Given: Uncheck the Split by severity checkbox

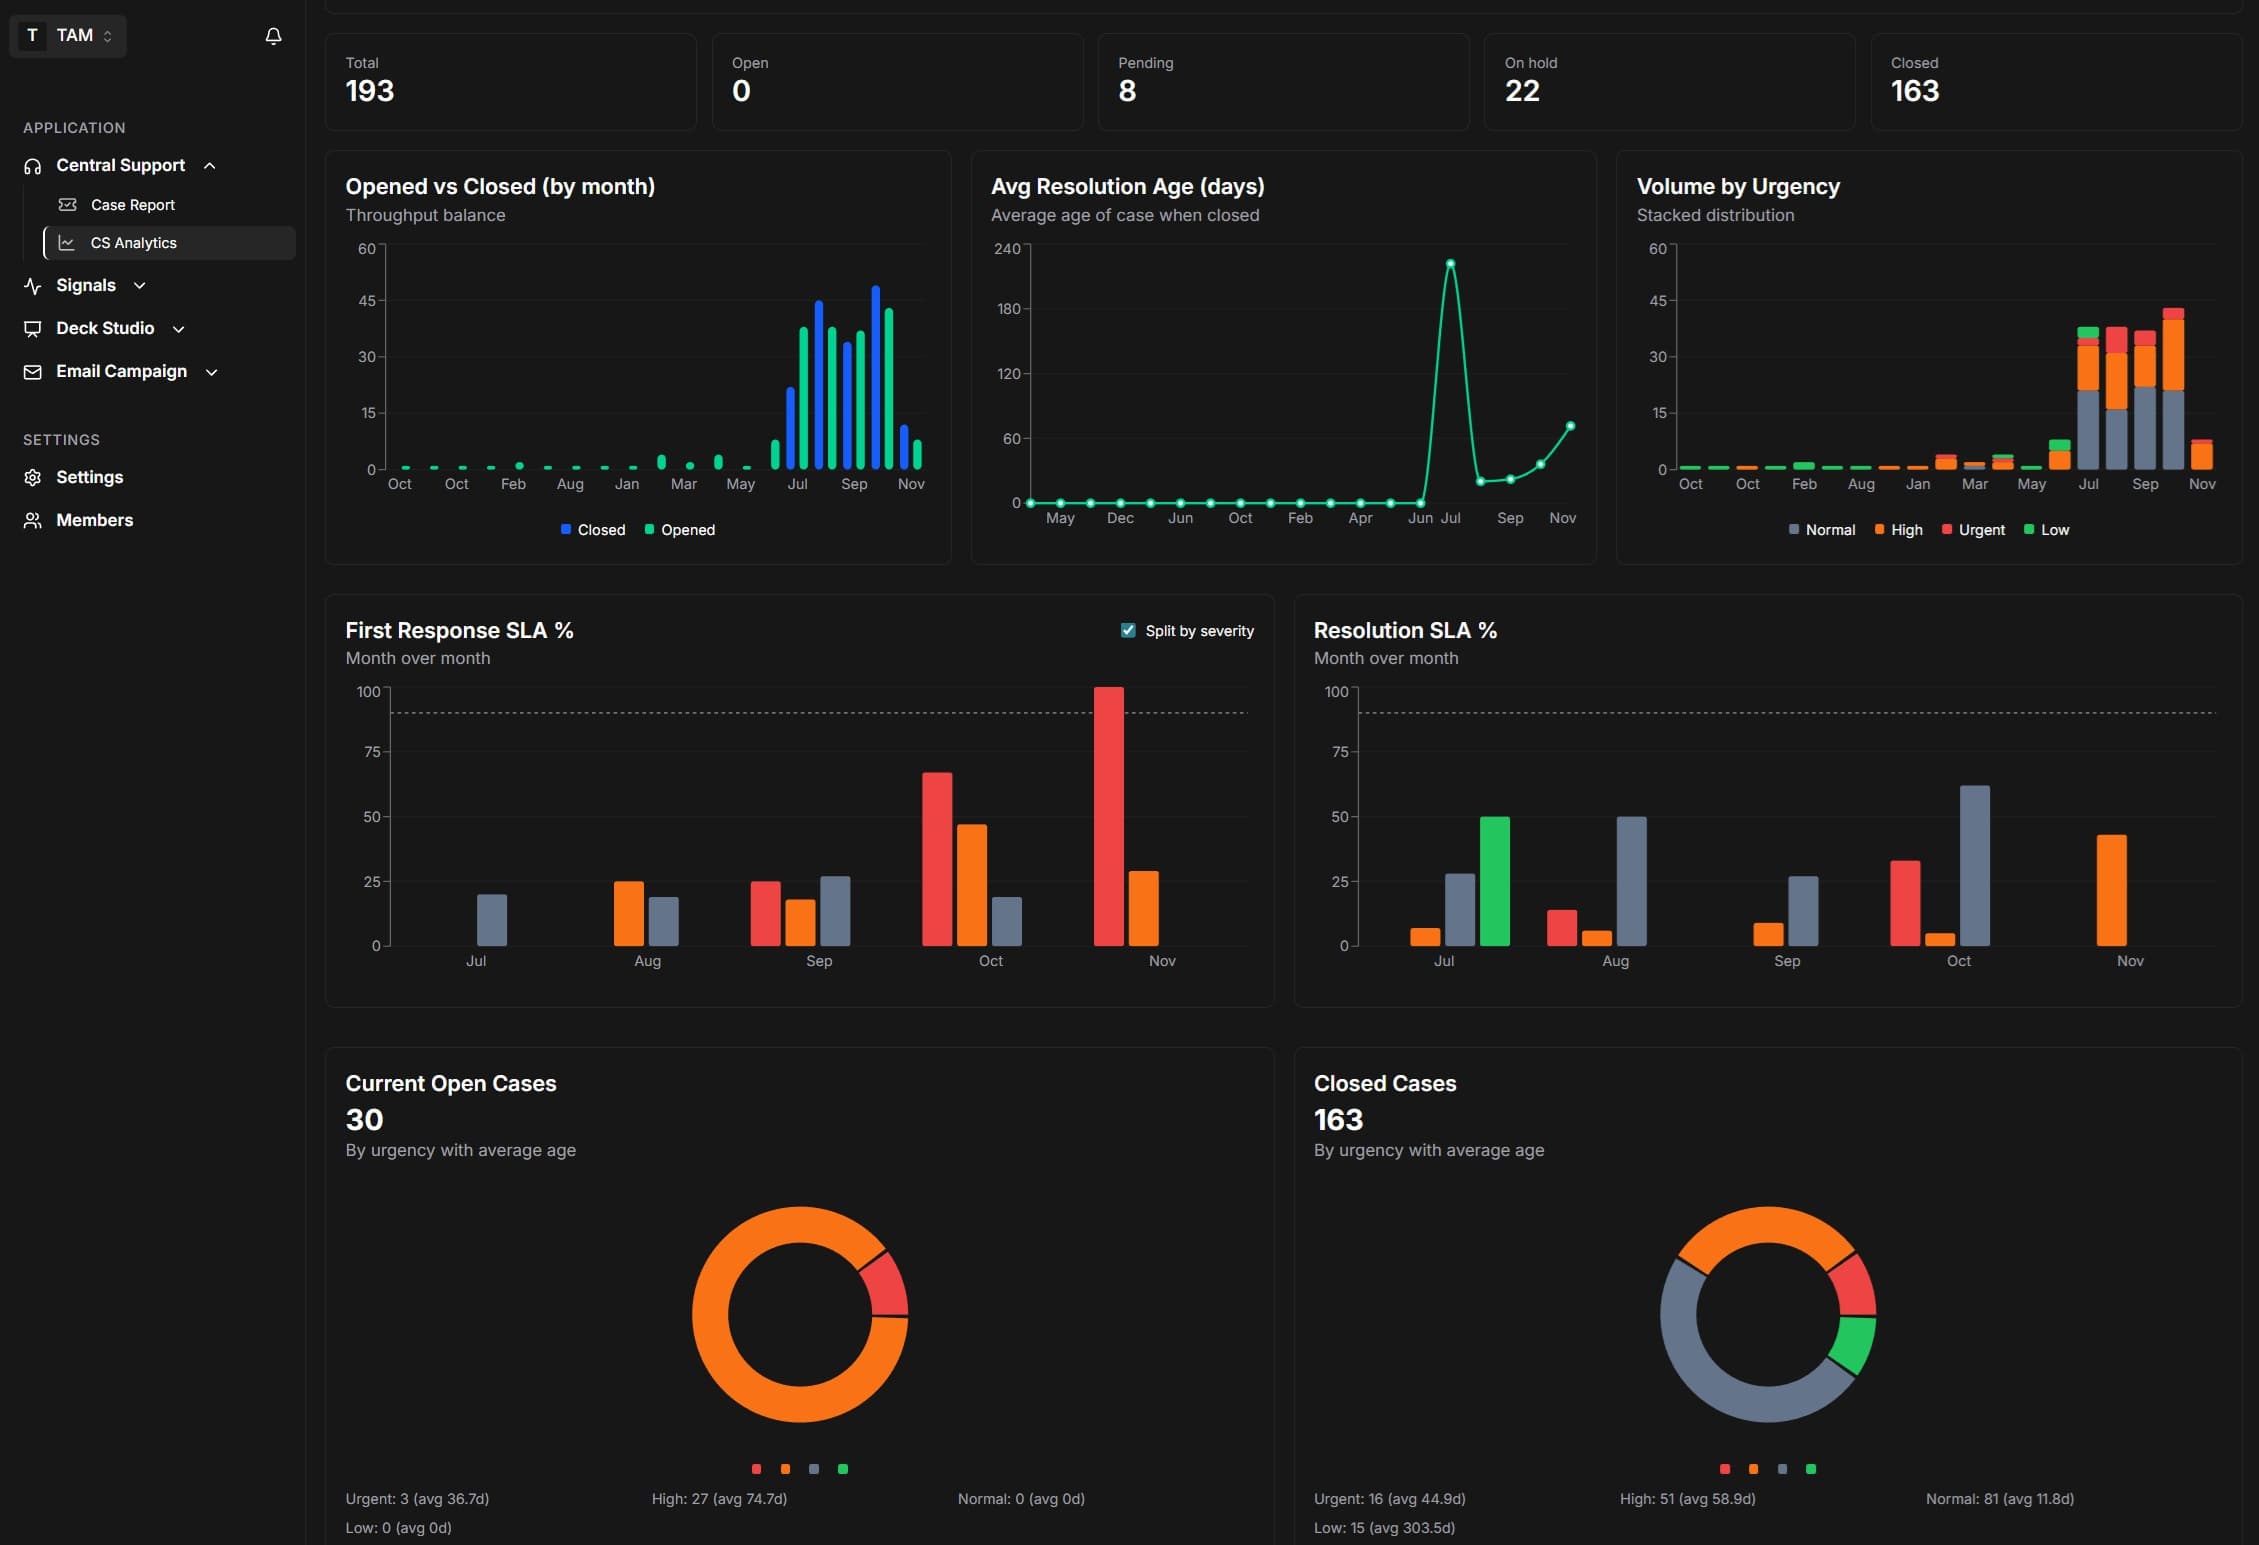Looking at the screenshot, I should [1127, 630].
